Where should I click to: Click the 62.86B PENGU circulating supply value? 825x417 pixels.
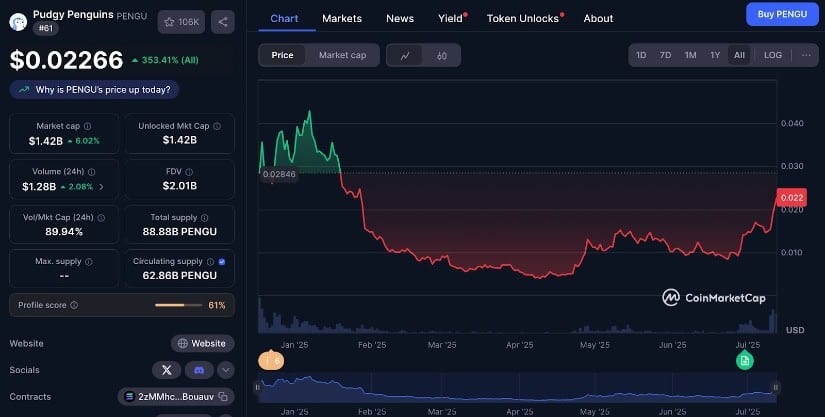(179, 276)
